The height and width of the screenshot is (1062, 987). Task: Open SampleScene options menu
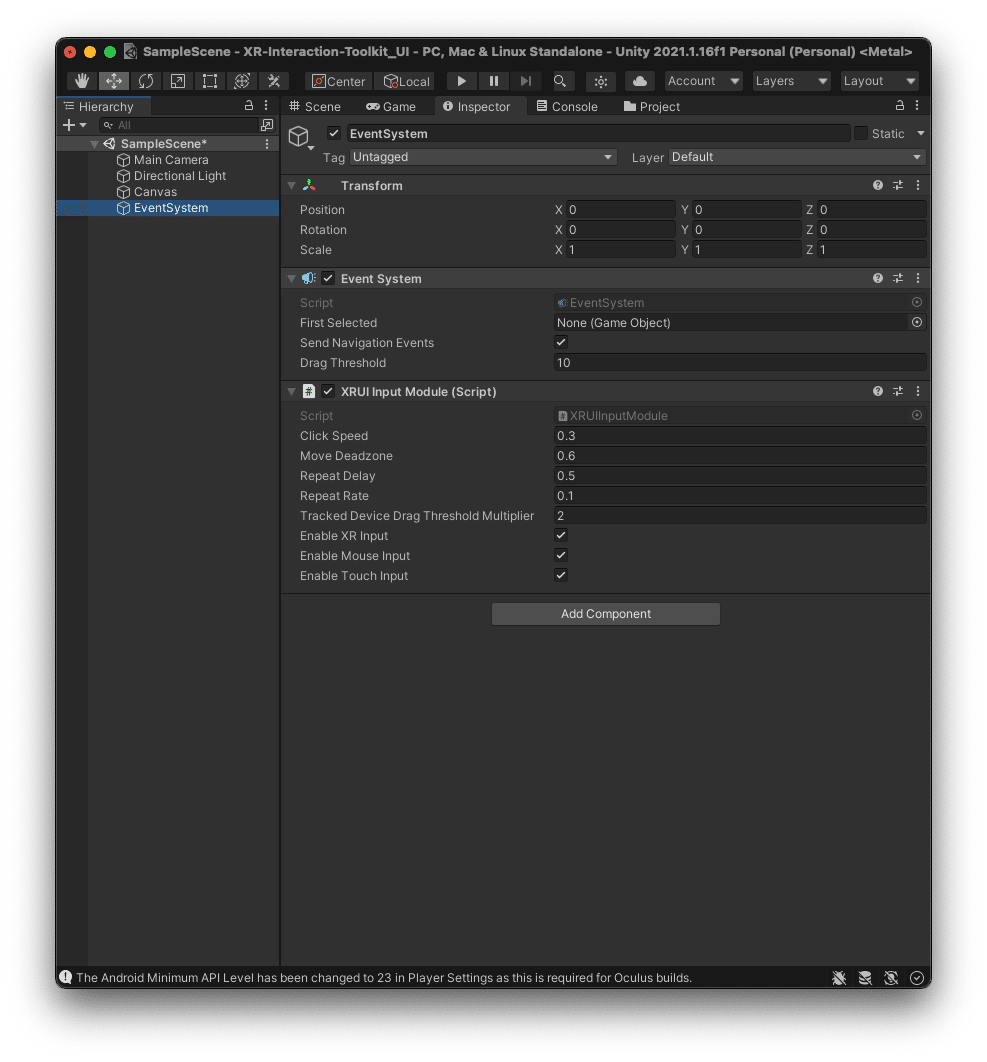point(267,144)
